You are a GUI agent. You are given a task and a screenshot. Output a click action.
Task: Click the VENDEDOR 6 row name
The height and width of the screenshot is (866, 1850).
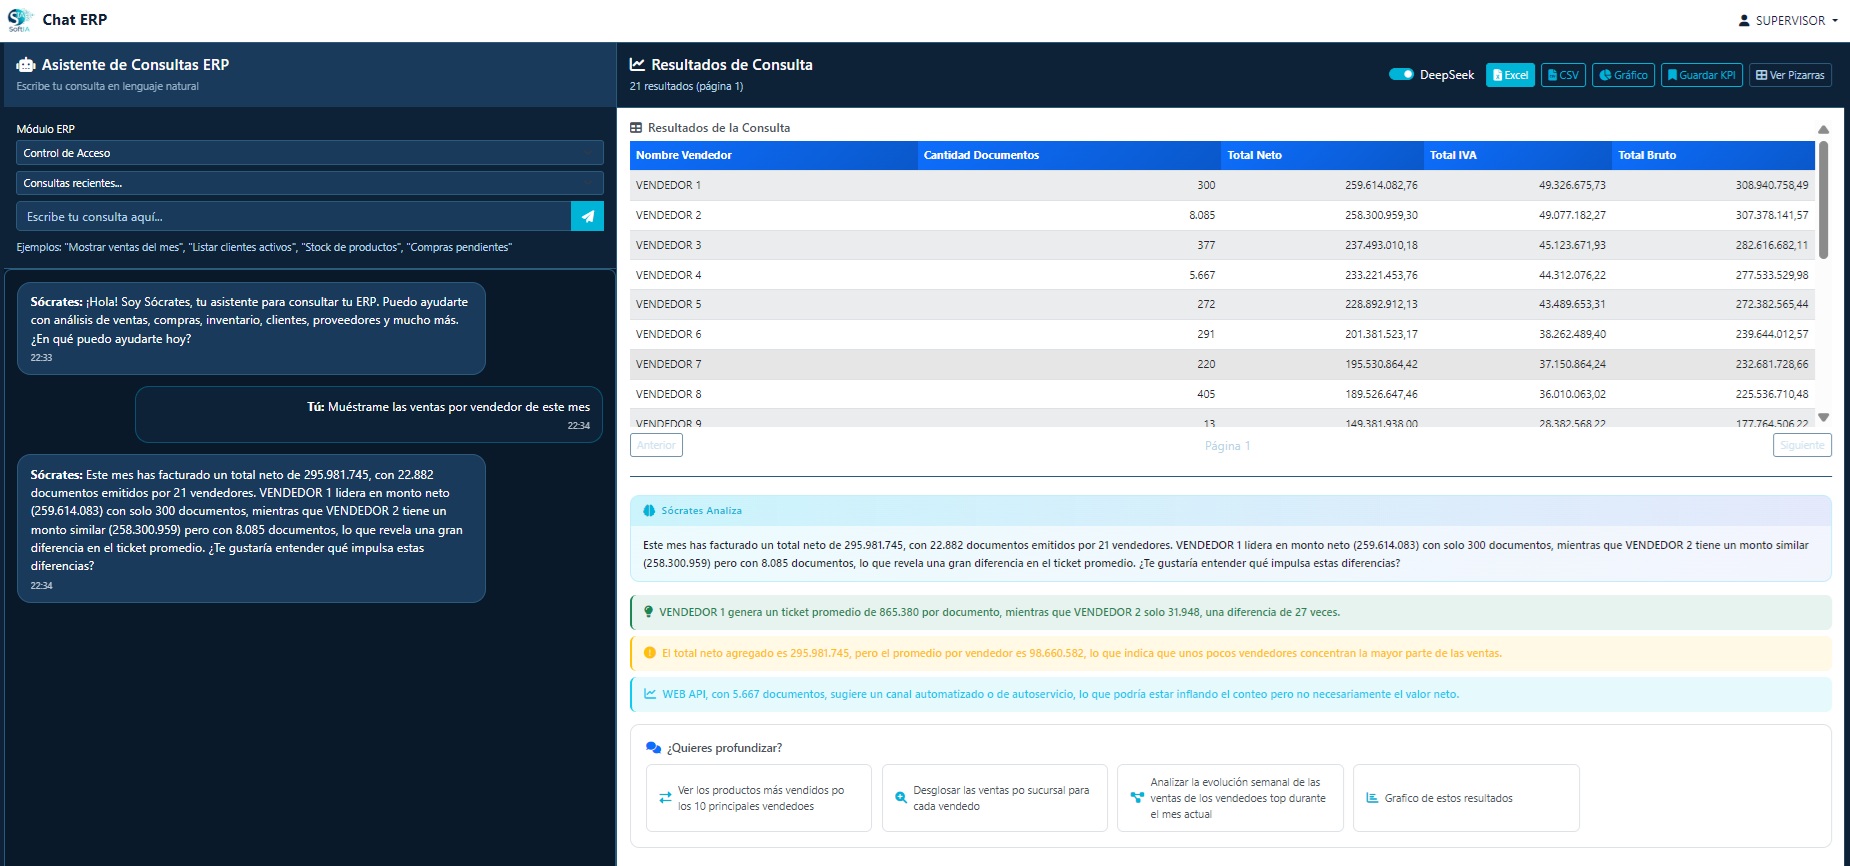coord(668,334)
